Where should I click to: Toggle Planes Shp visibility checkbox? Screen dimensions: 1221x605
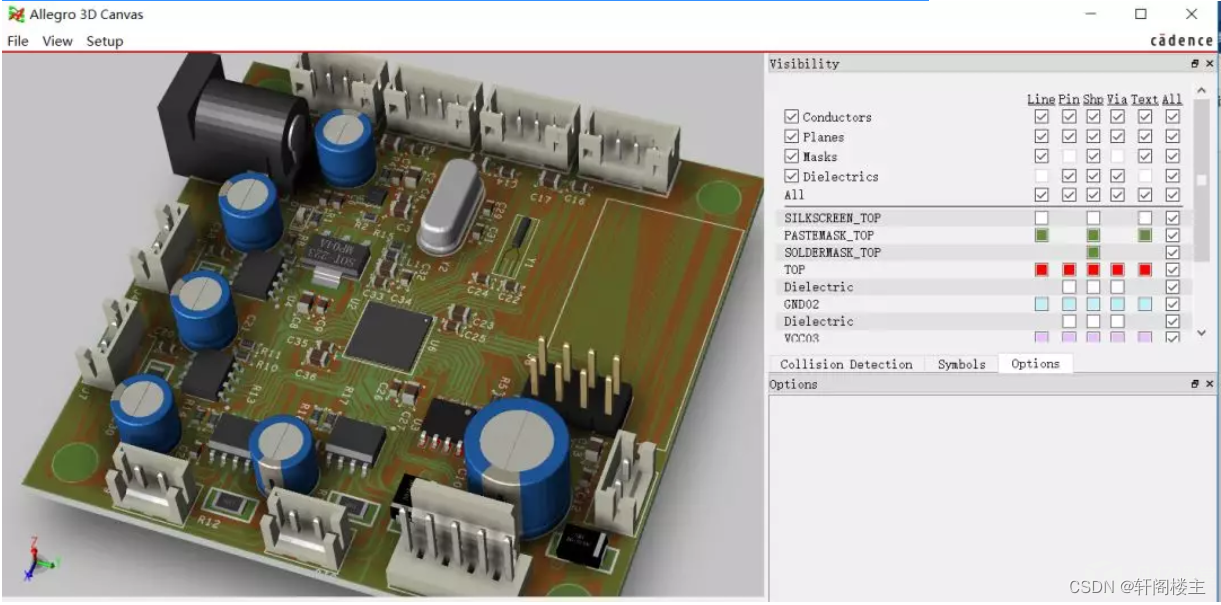pos(1093,137)
